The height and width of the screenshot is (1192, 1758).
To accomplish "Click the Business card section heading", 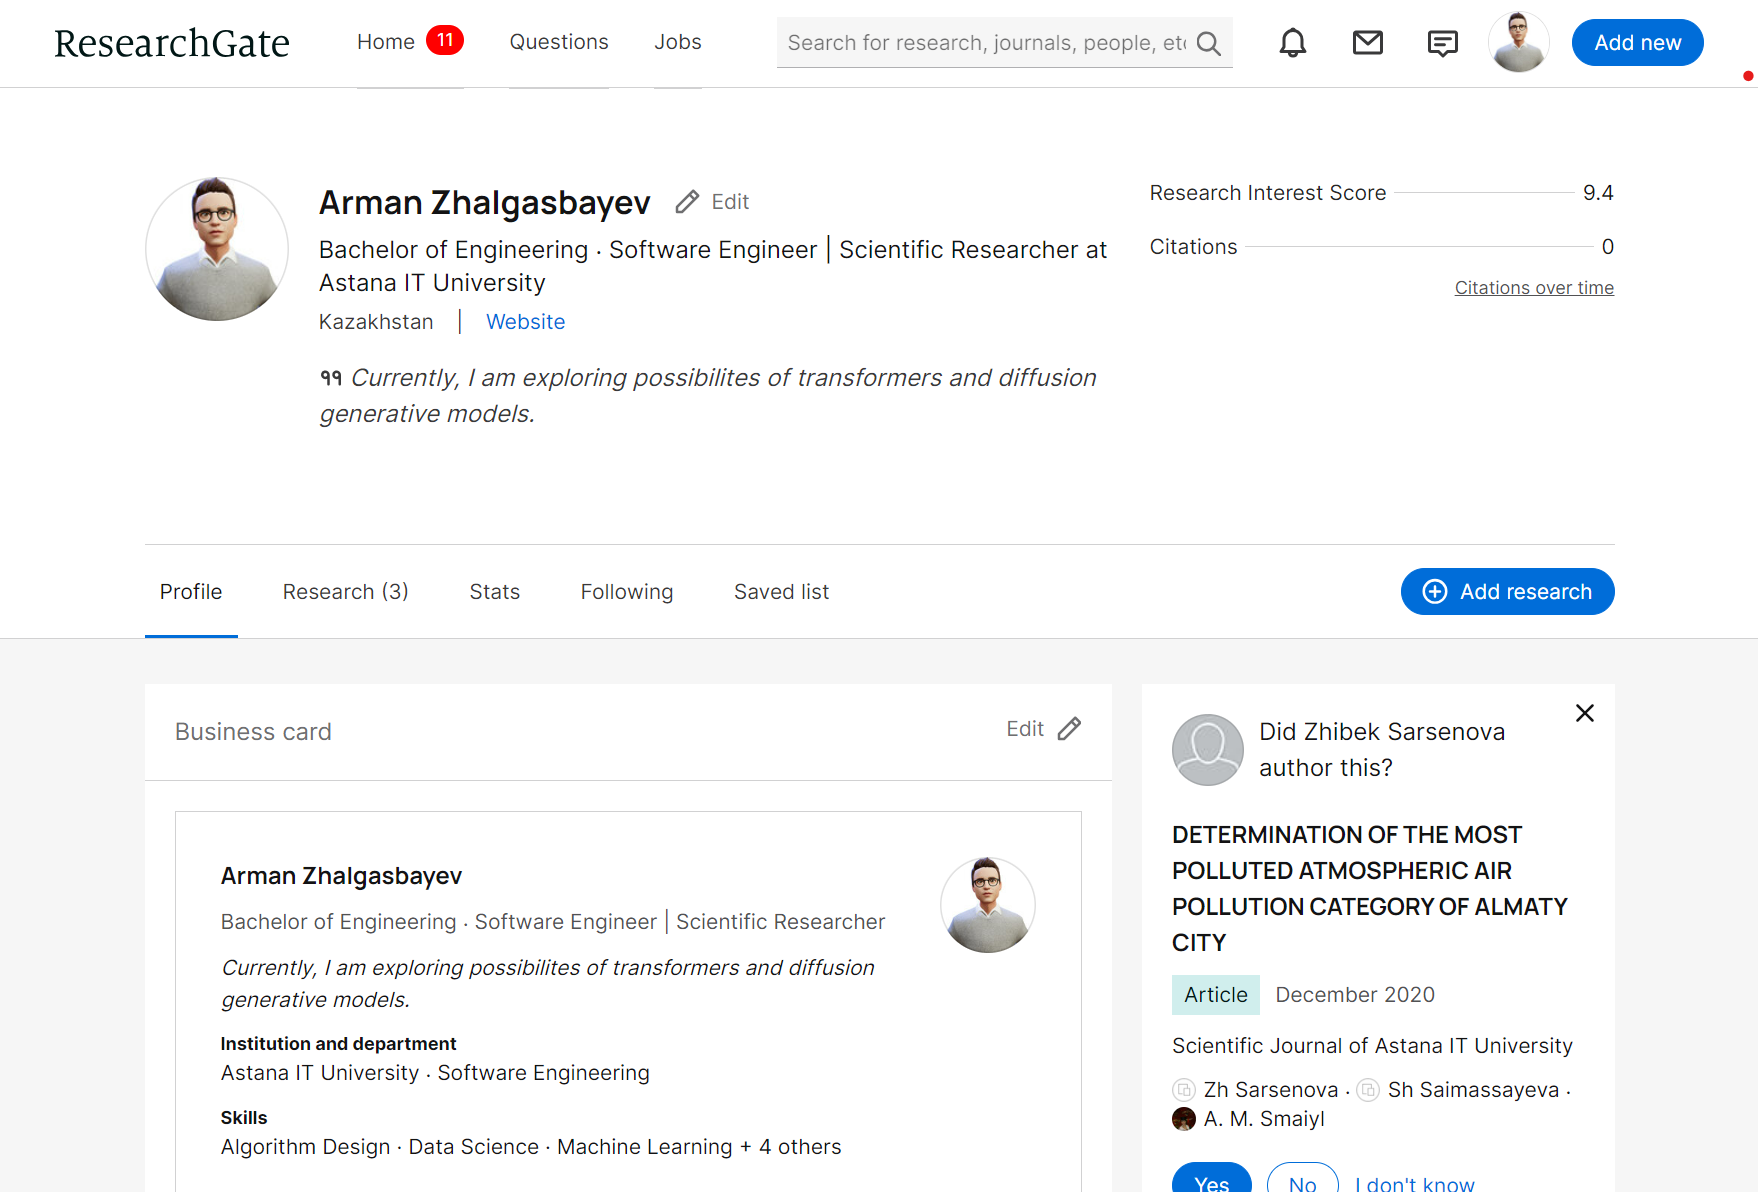I will pyautogui.click(x=253, y=732).
